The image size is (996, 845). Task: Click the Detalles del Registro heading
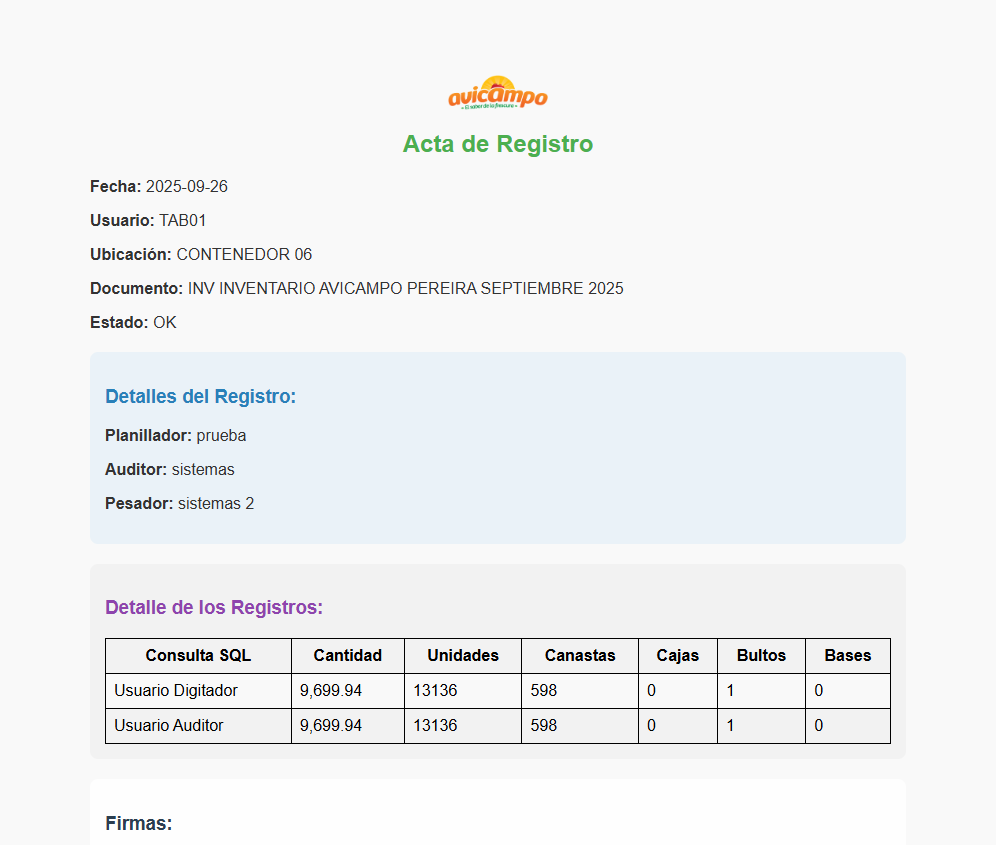point(200,397)
